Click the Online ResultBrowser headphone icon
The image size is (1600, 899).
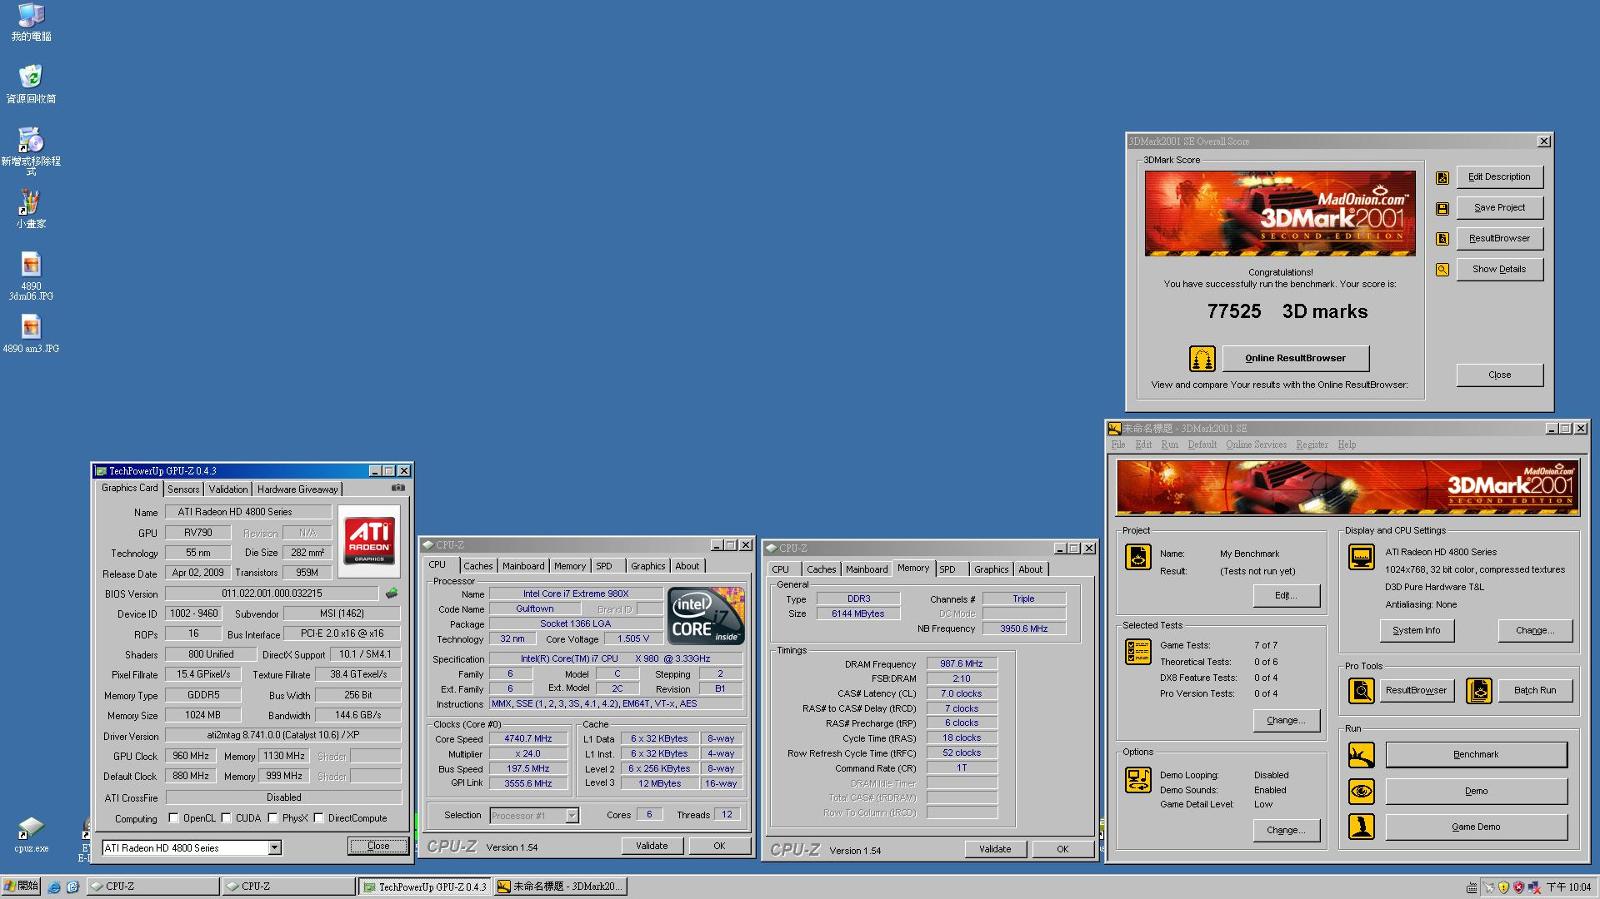(x=1202, y=358)
